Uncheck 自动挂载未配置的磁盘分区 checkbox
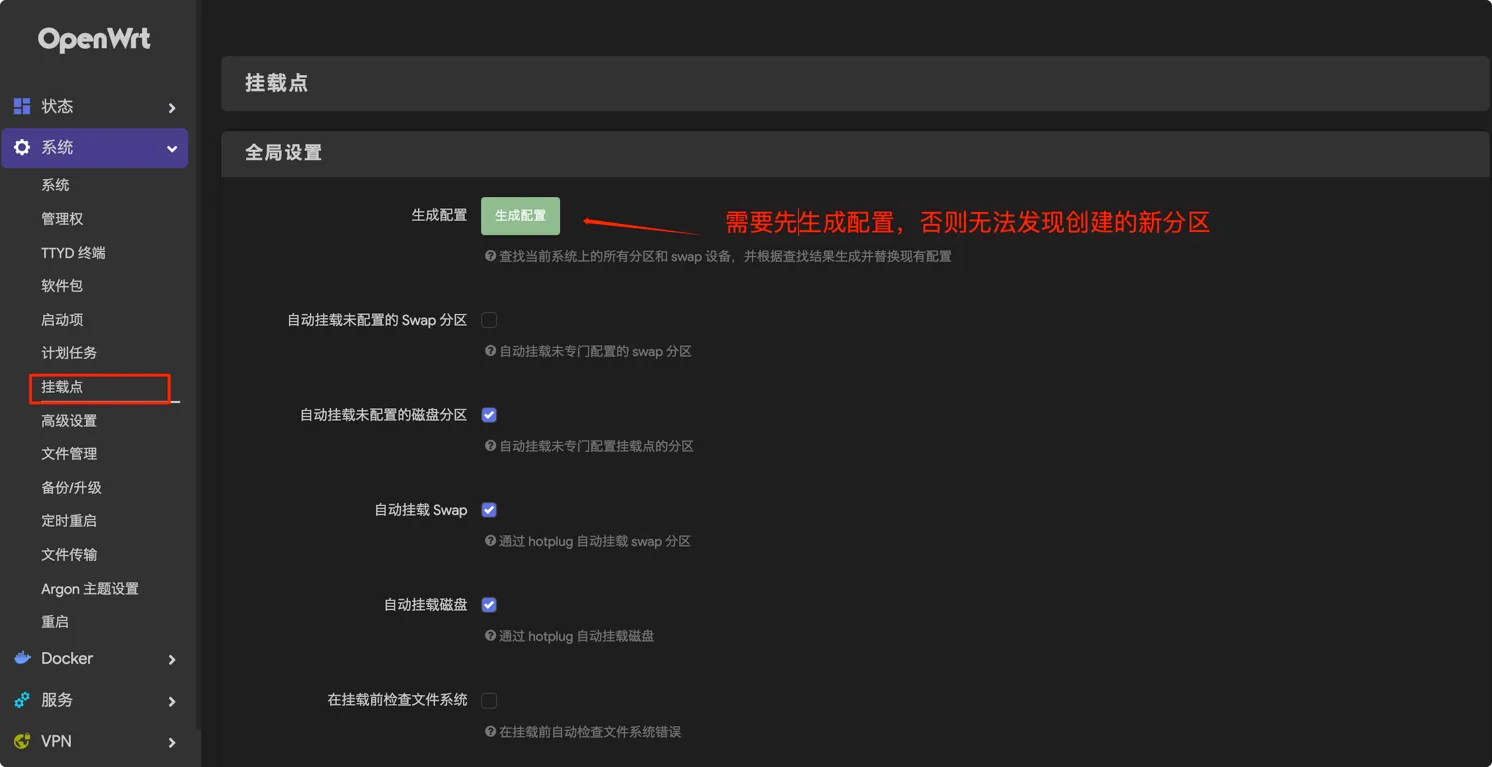The image size is (1492, 767). (x=489, y=415)
